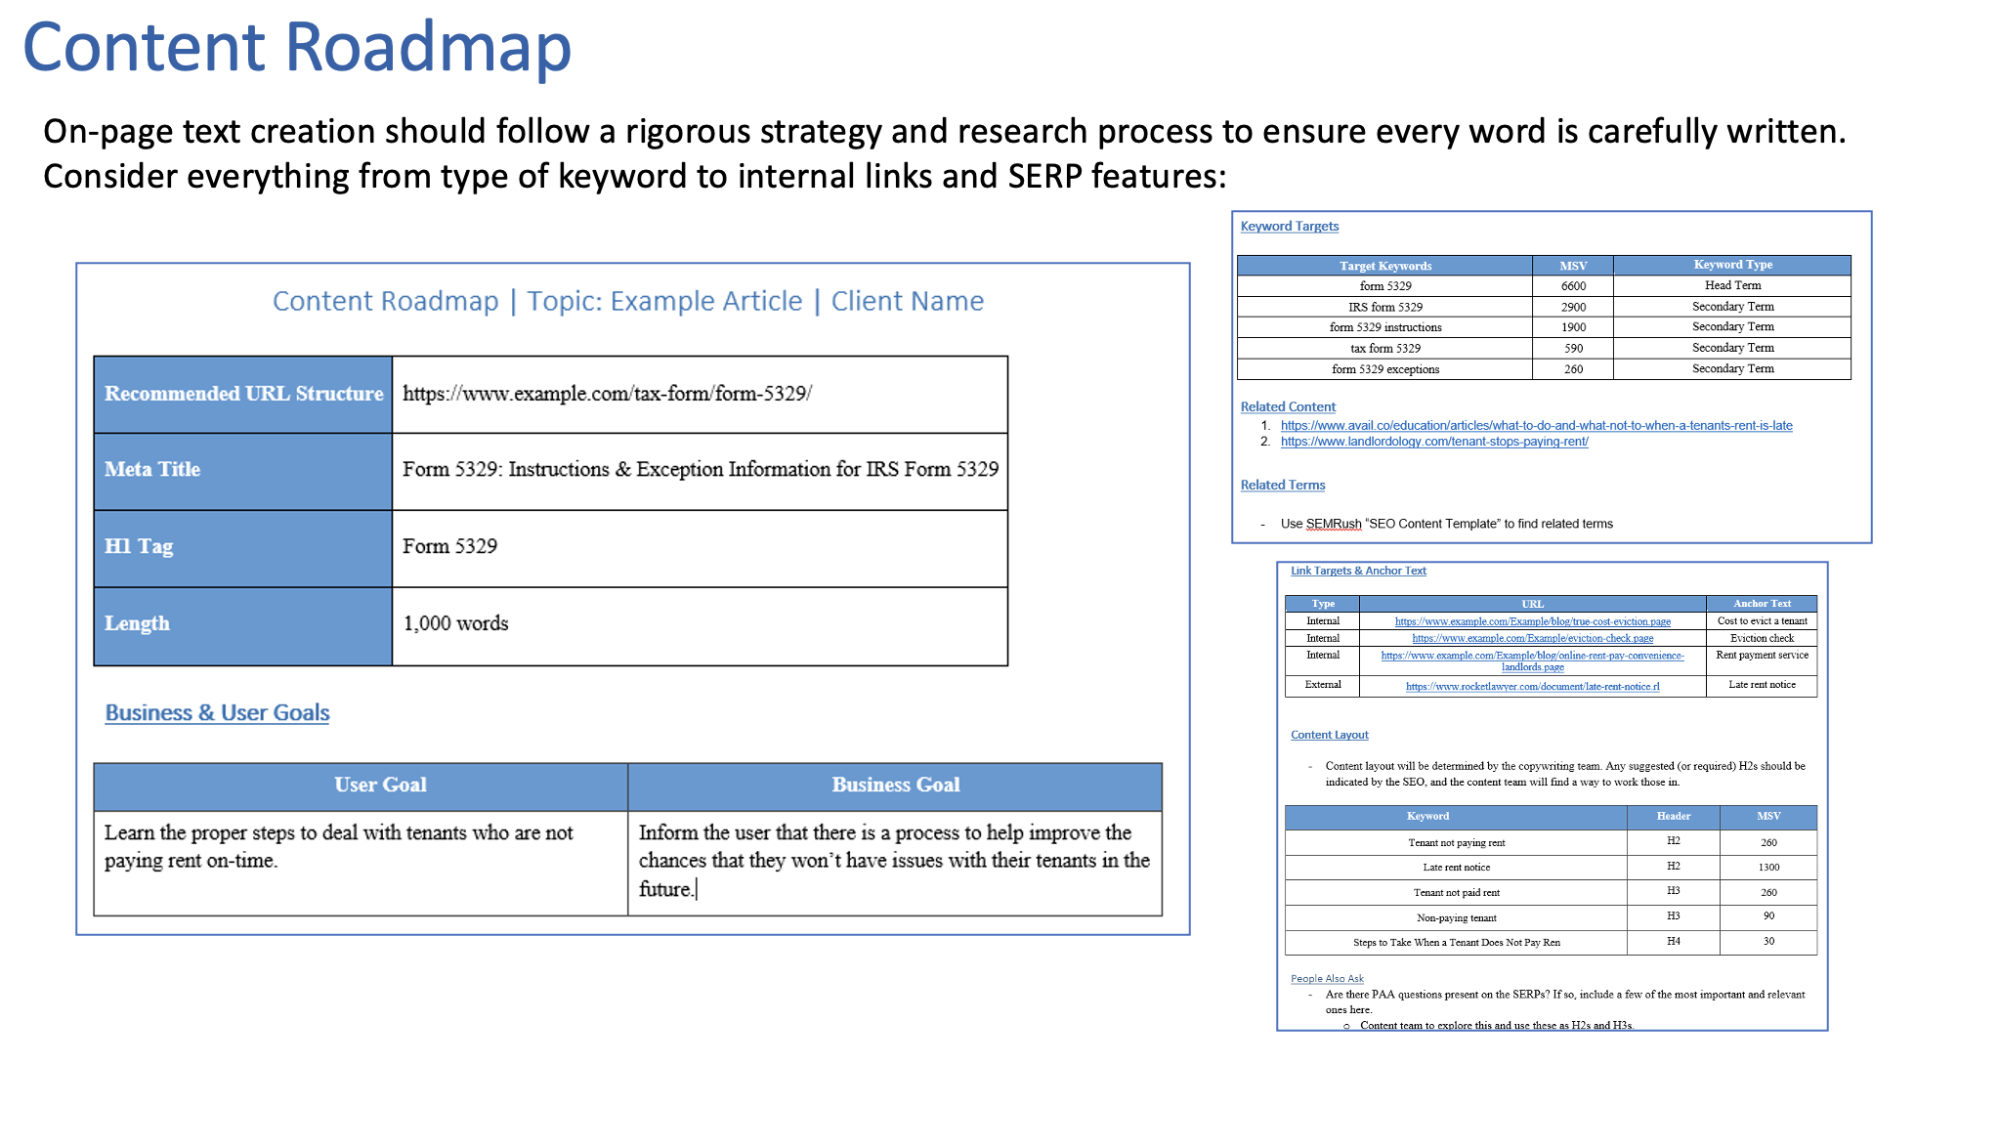Click the Meta Title value cell
Screen dimensions: 1999x1124
point(699,470)
